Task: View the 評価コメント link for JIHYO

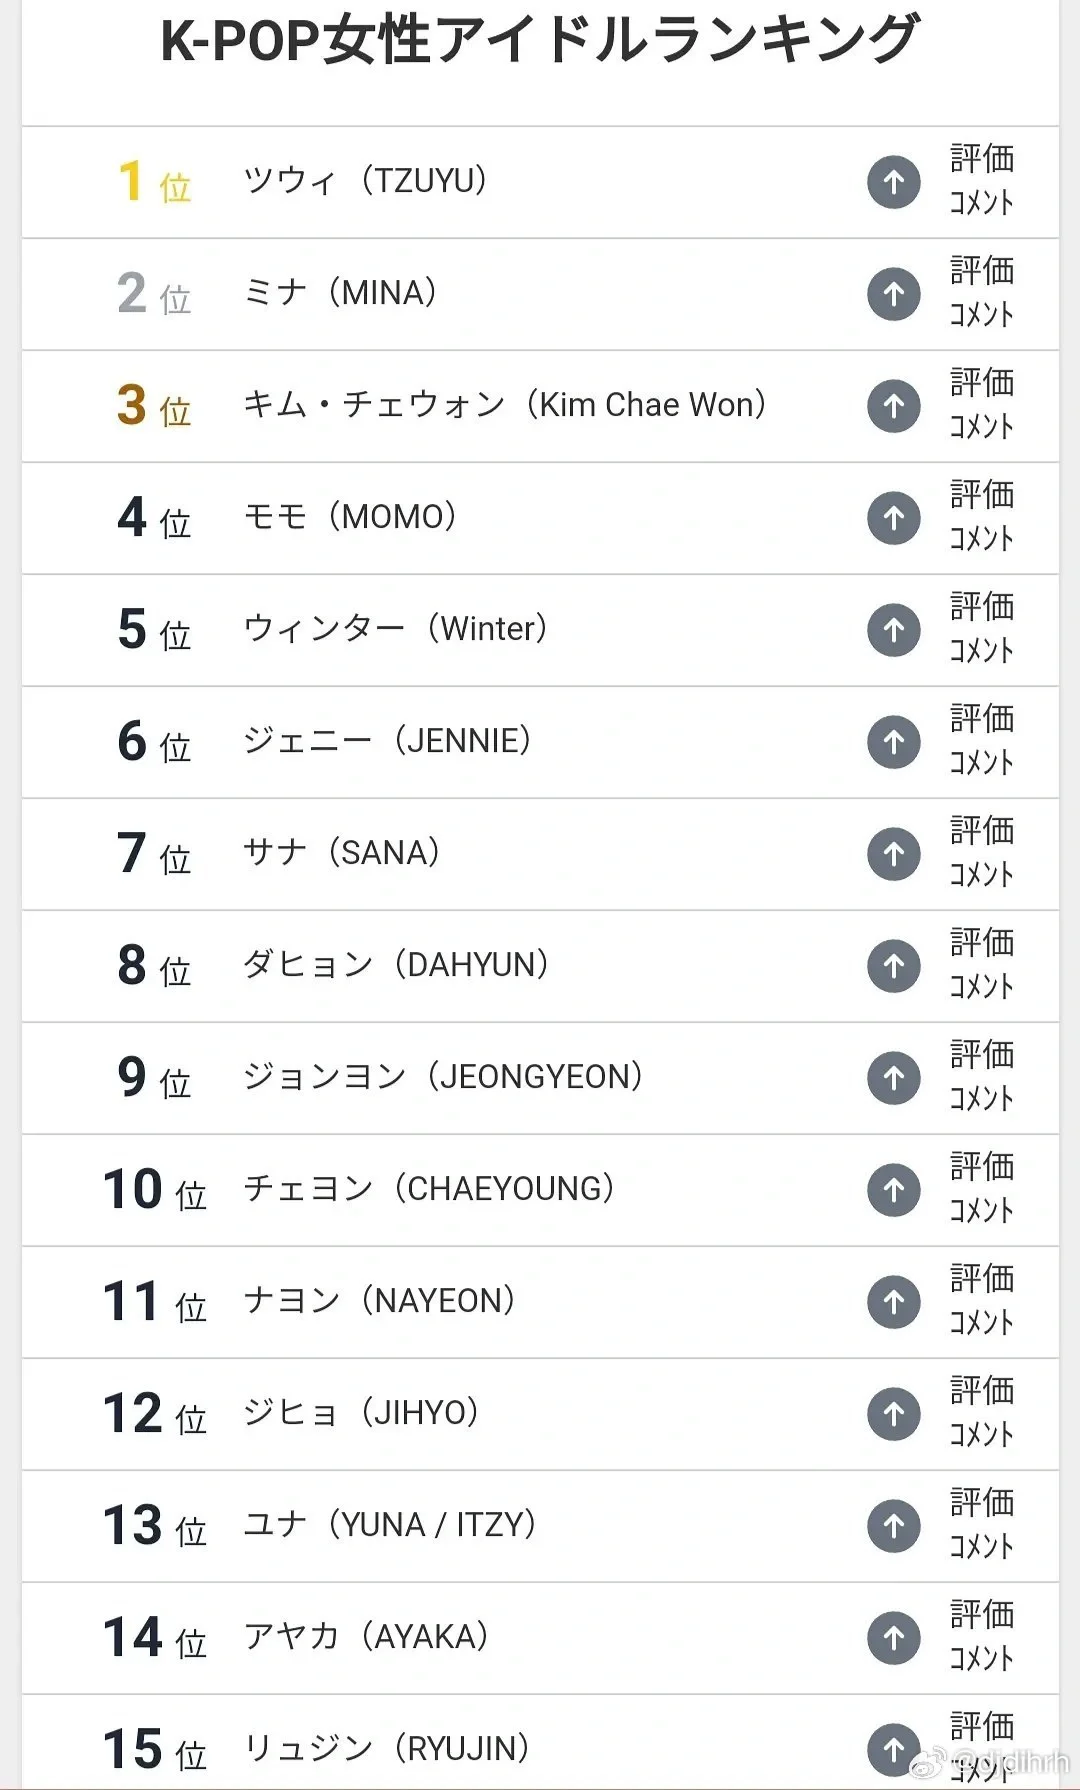Action: (982, 1413)
